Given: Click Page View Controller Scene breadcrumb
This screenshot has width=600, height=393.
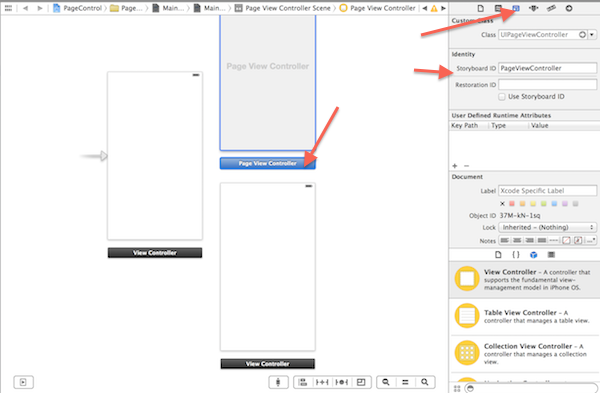Looking at the screenshot, I should point(282,8).
